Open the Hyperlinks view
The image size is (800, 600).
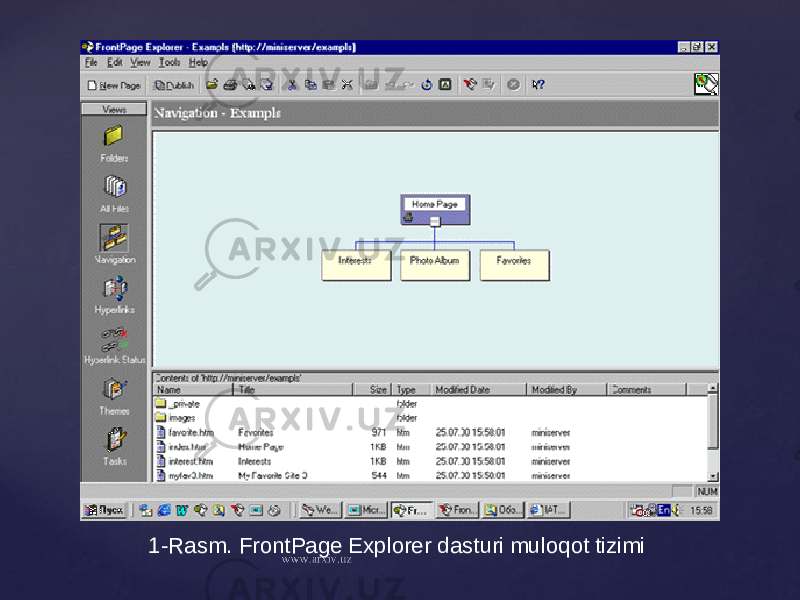[114, 295]
